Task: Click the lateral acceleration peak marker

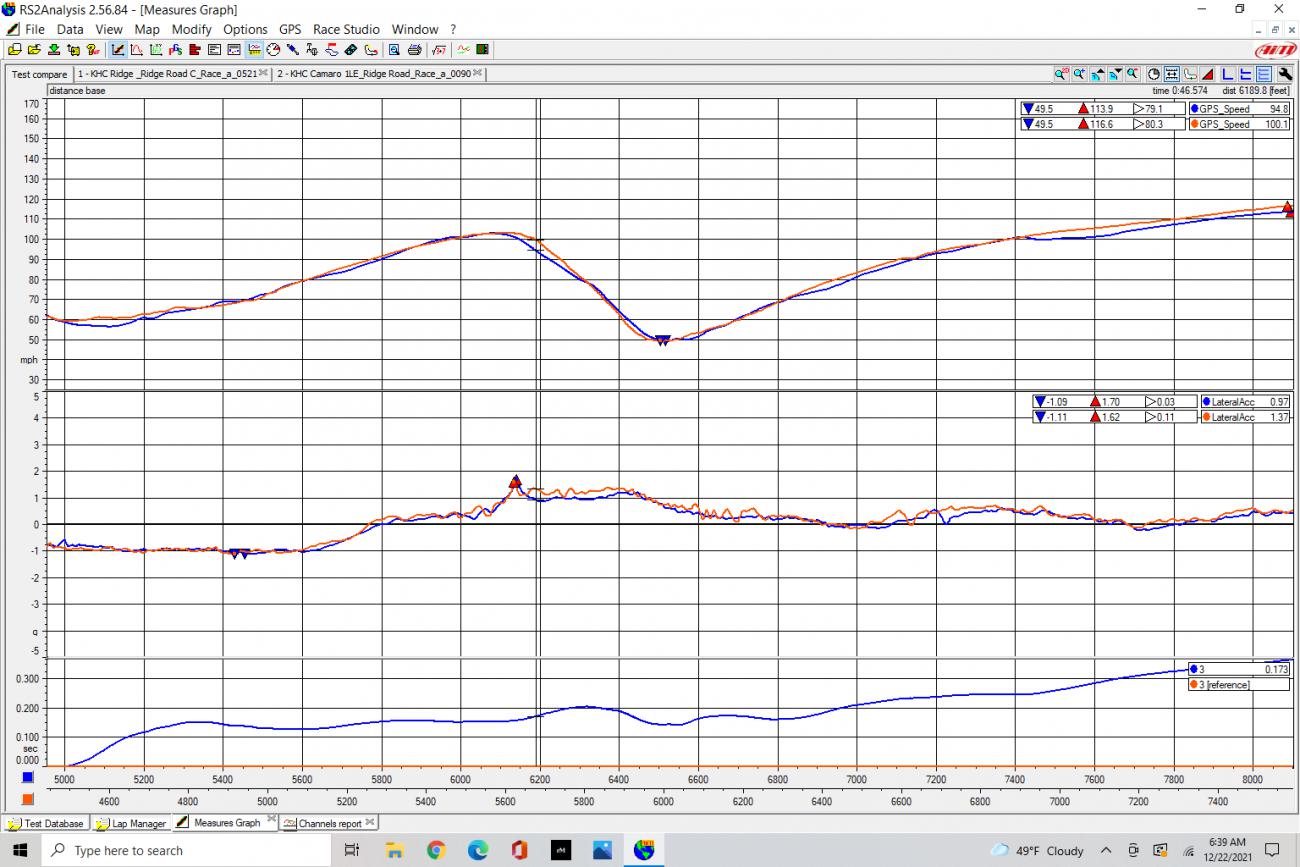Action: point(515,481)
